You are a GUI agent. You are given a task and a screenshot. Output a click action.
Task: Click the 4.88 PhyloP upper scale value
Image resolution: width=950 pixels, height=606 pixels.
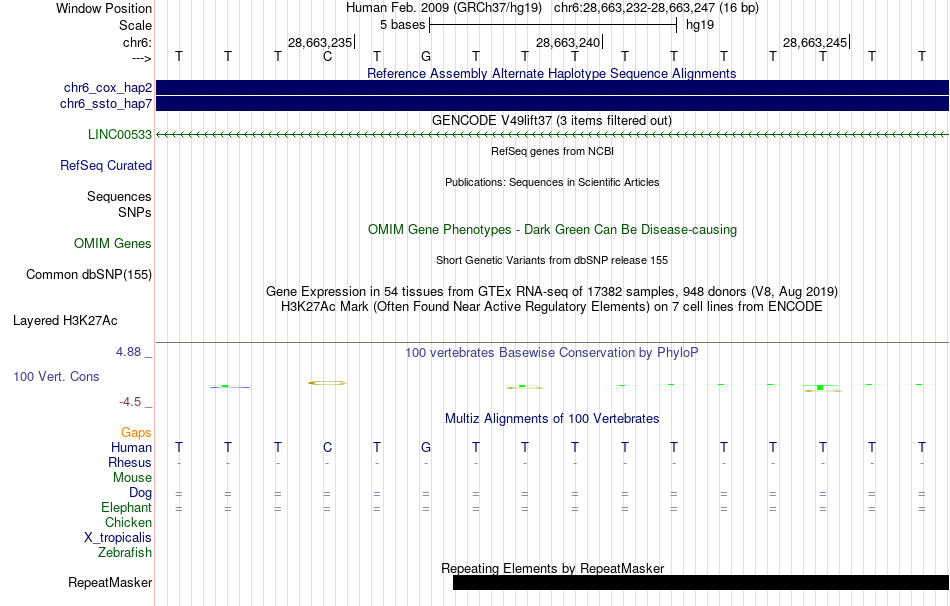[129, 352]
